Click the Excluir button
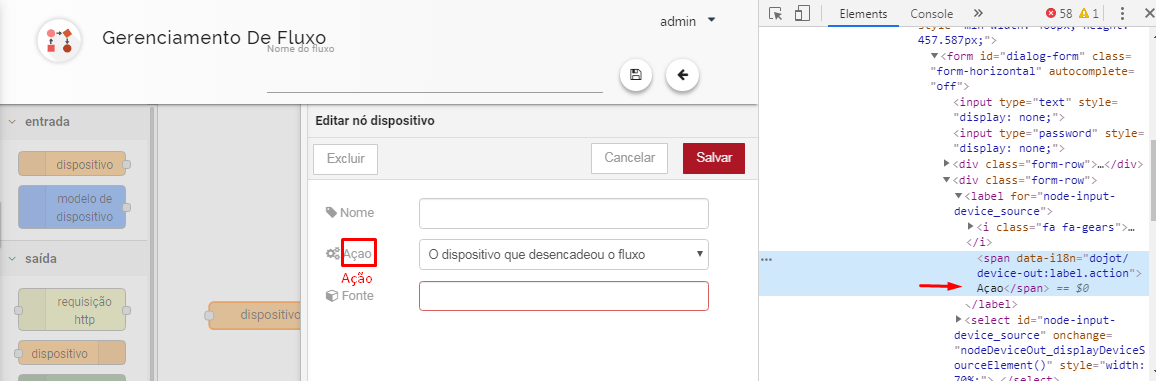The width and height of the screenshot is (1156, 381). pyautogui.click(x=345, y=158)
